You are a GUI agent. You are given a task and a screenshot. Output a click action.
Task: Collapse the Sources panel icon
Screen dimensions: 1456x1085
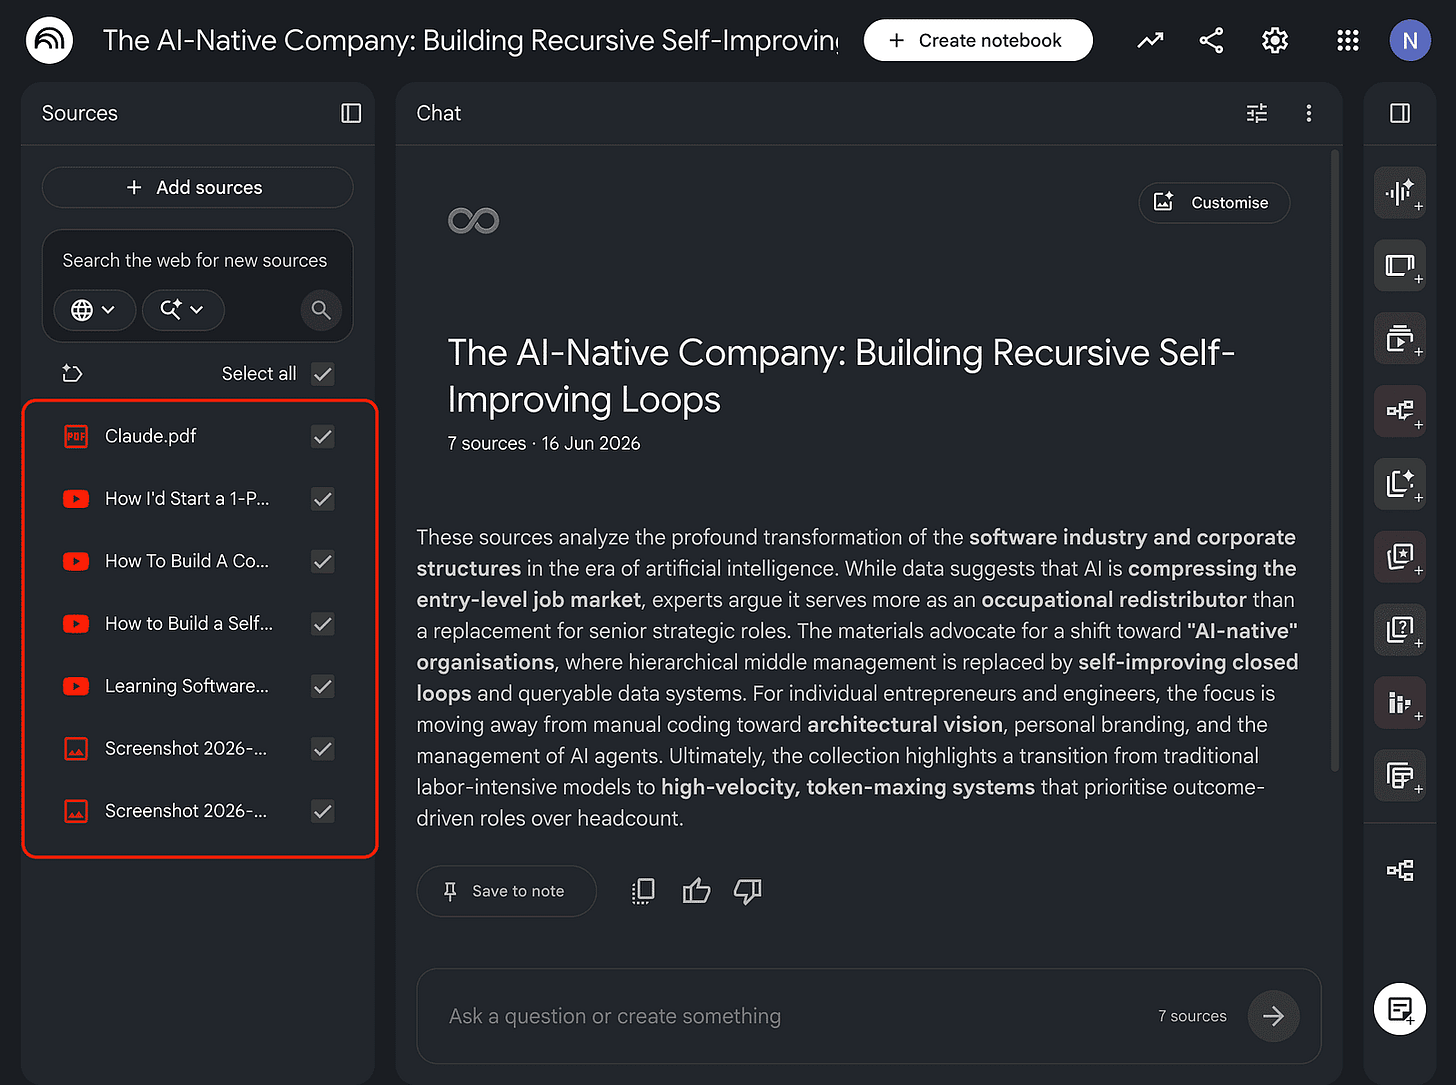click(x=351, y=113)
